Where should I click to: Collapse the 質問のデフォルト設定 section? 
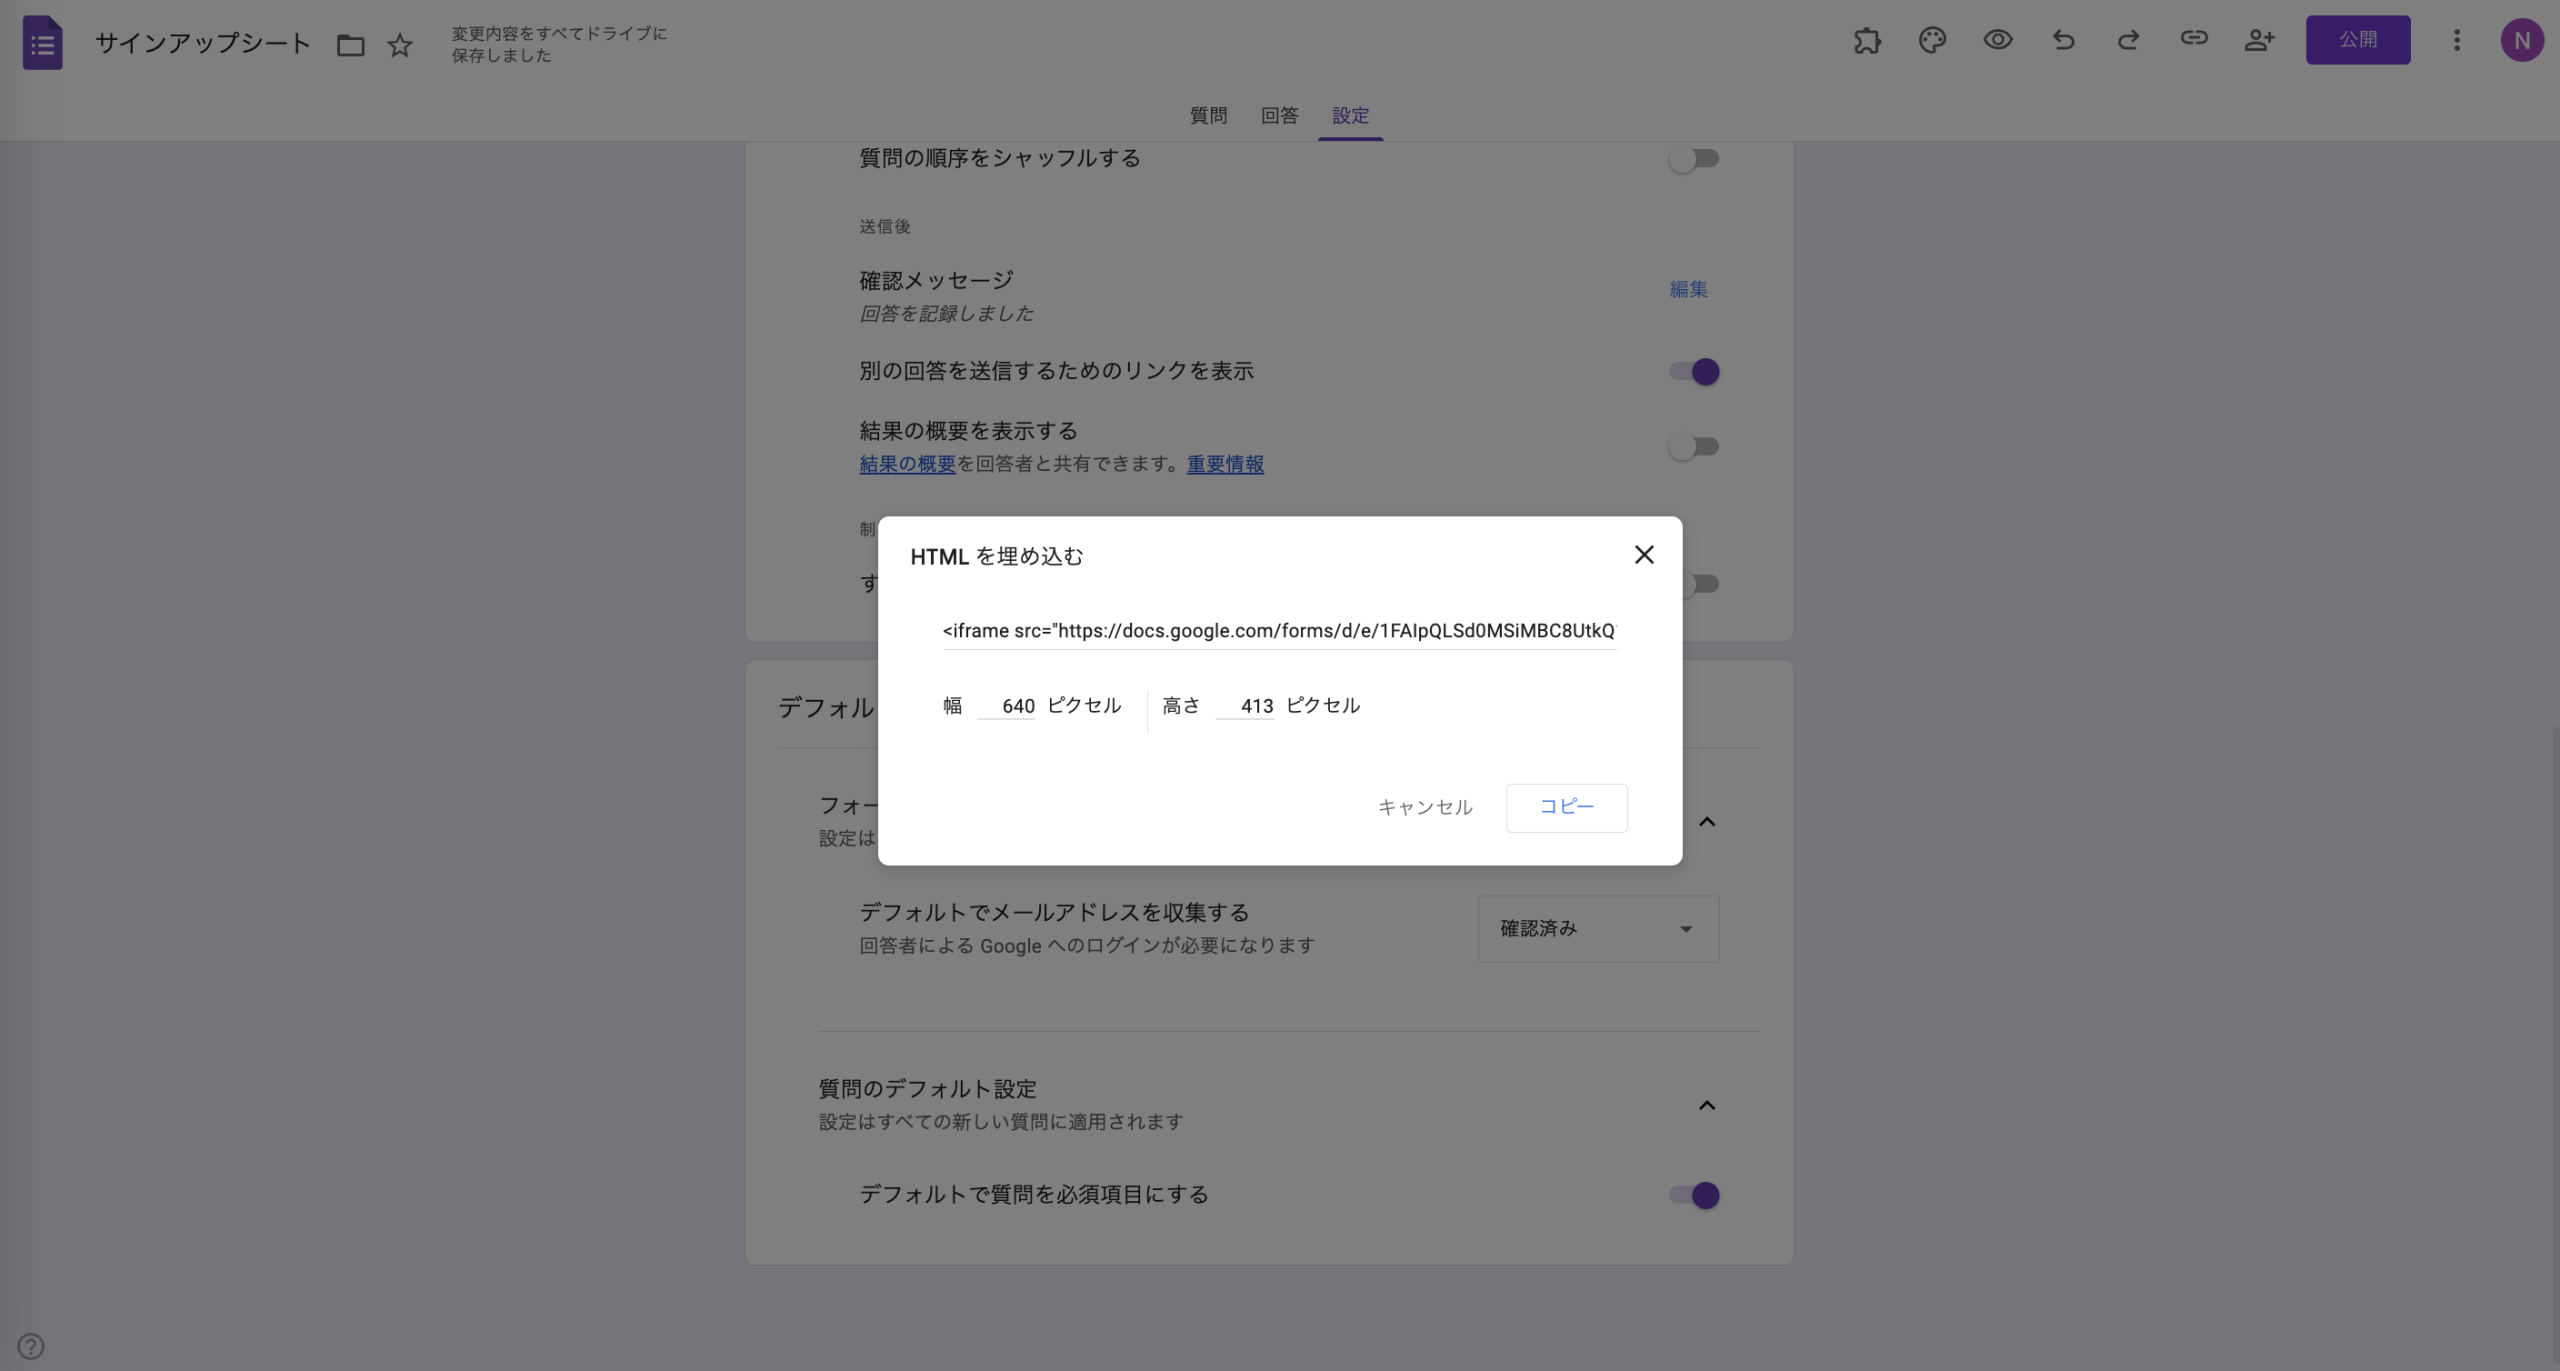[1708, 1105]
